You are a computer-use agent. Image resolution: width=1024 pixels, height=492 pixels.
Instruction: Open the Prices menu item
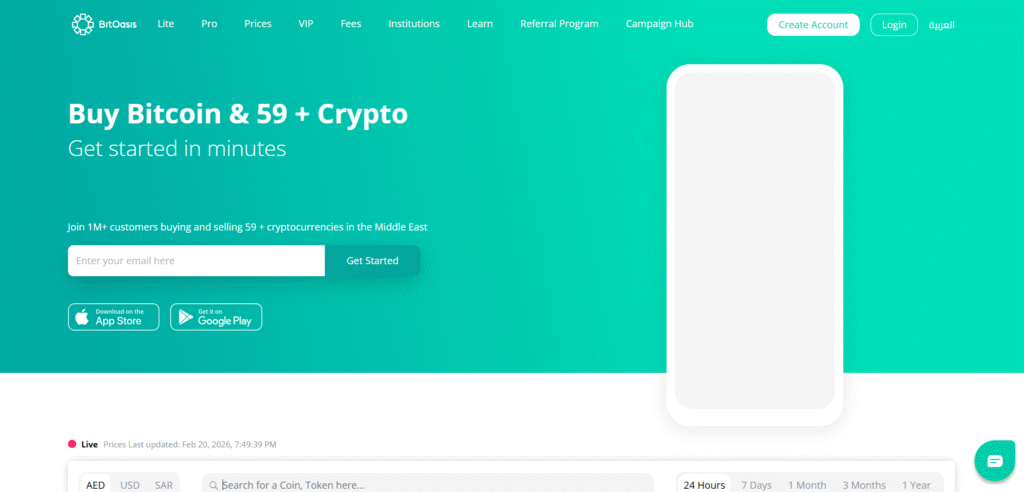click(x=258, y=24)
